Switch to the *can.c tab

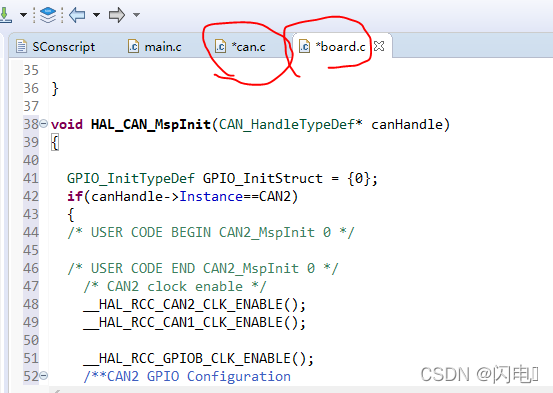pyautogui.click(x=240, y=47)
